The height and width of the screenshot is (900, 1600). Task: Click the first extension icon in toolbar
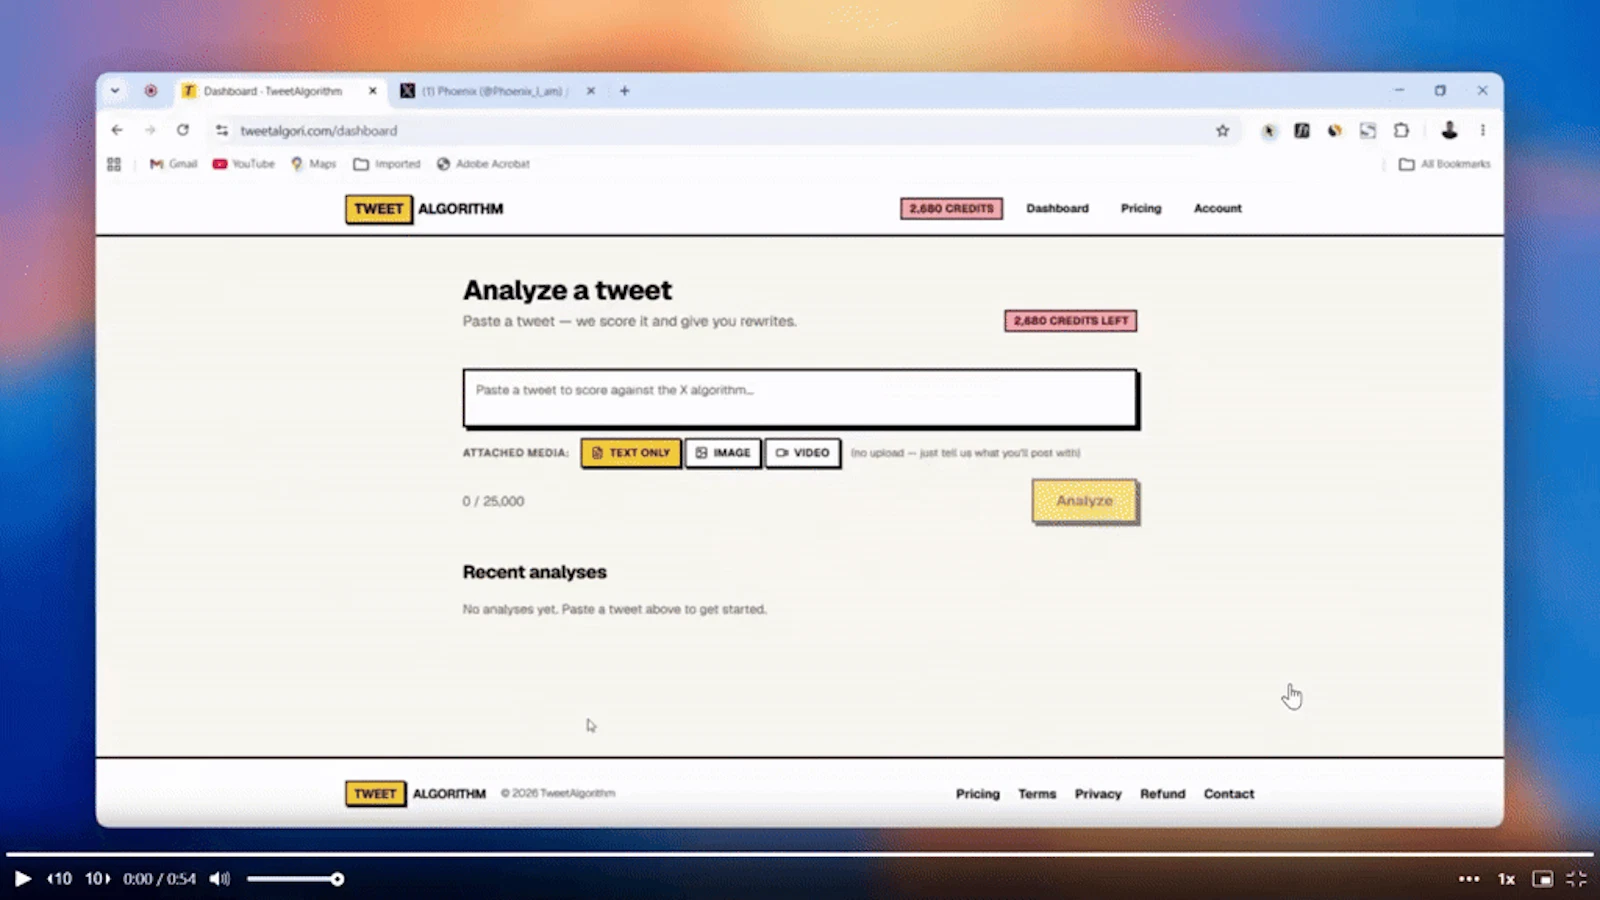pyautogui.click(x=1269, y=130)
